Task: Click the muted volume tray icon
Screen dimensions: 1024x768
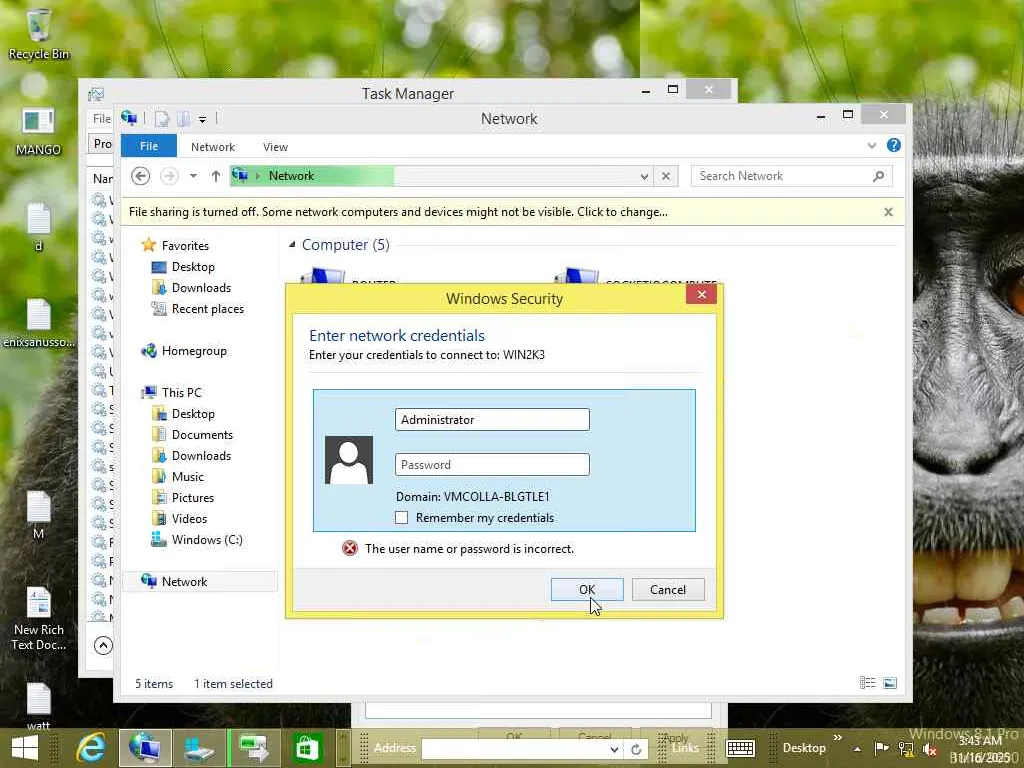Action: [x=930, y=748]
